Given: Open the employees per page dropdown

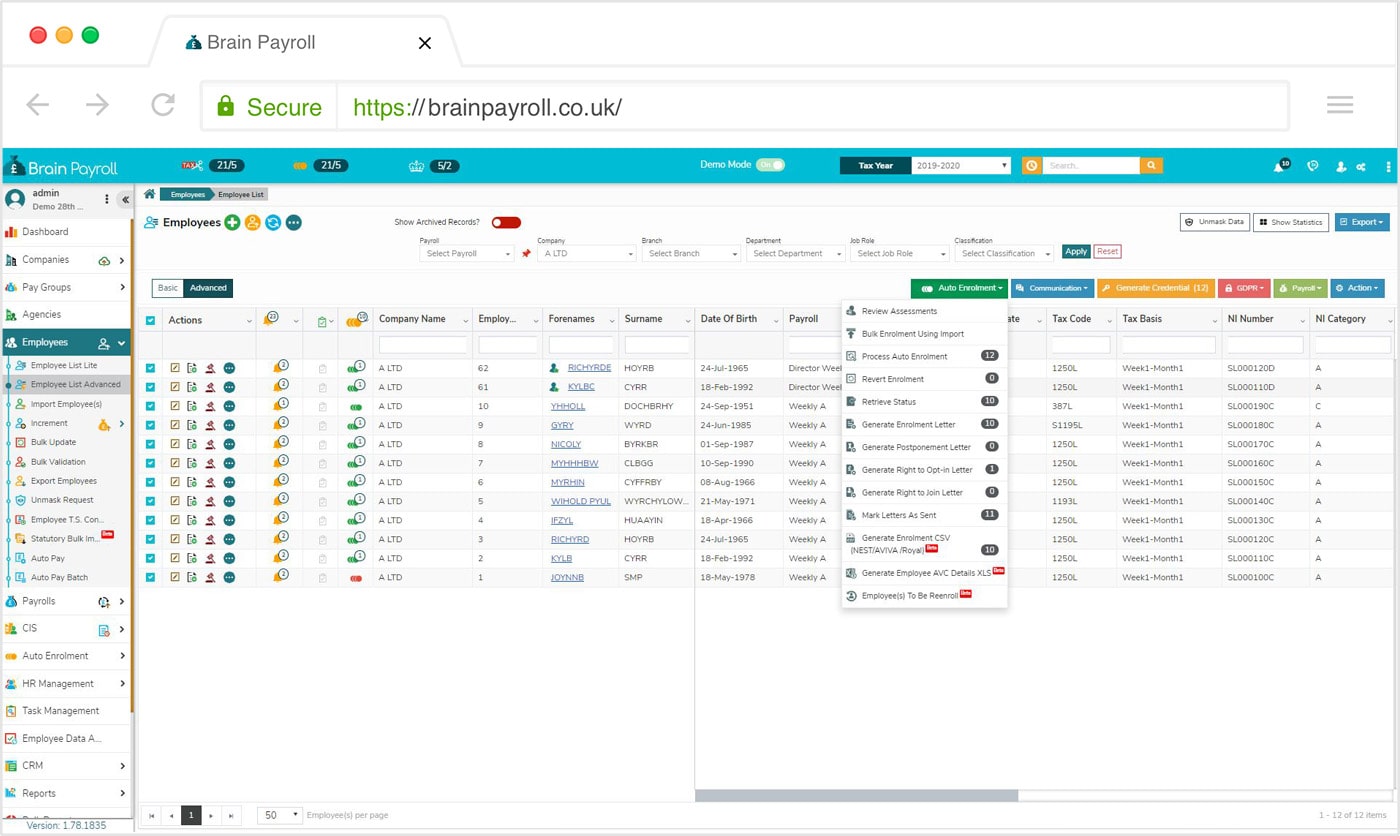Looking at the screenshot, I should click(x=280, y=815).
